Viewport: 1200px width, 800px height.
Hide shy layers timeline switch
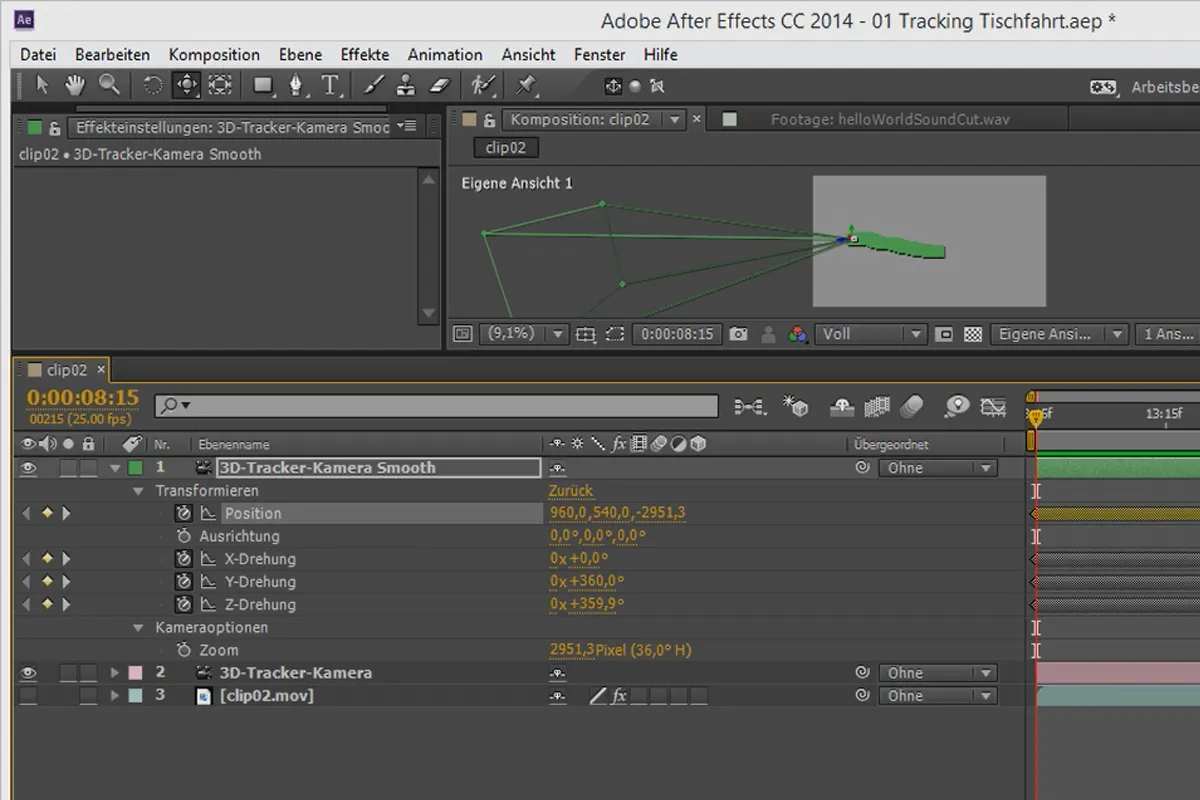click(x=842, y=406)
